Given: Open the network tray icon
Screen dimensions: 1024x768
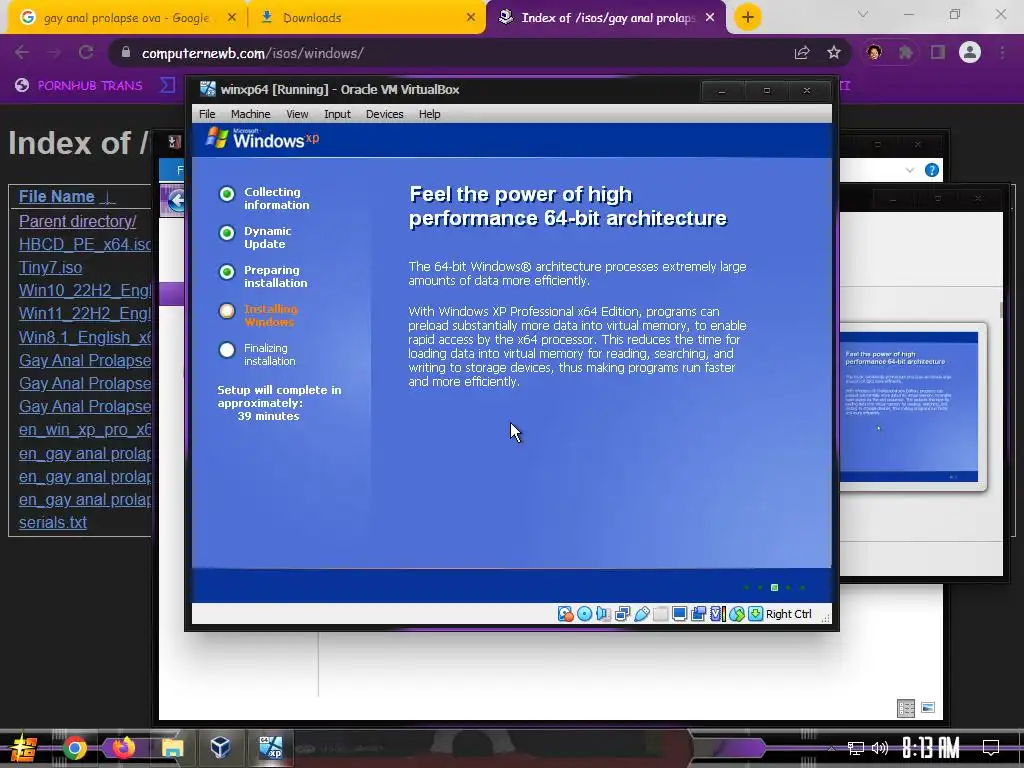Looking at the screenshot, I should [856, 748].
